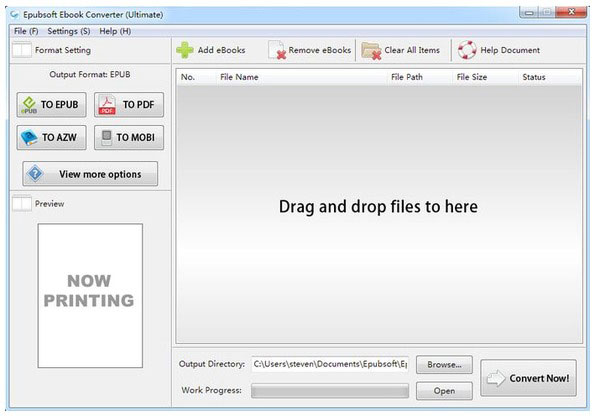Click the Clear All Items folder icon

(371, 51)
